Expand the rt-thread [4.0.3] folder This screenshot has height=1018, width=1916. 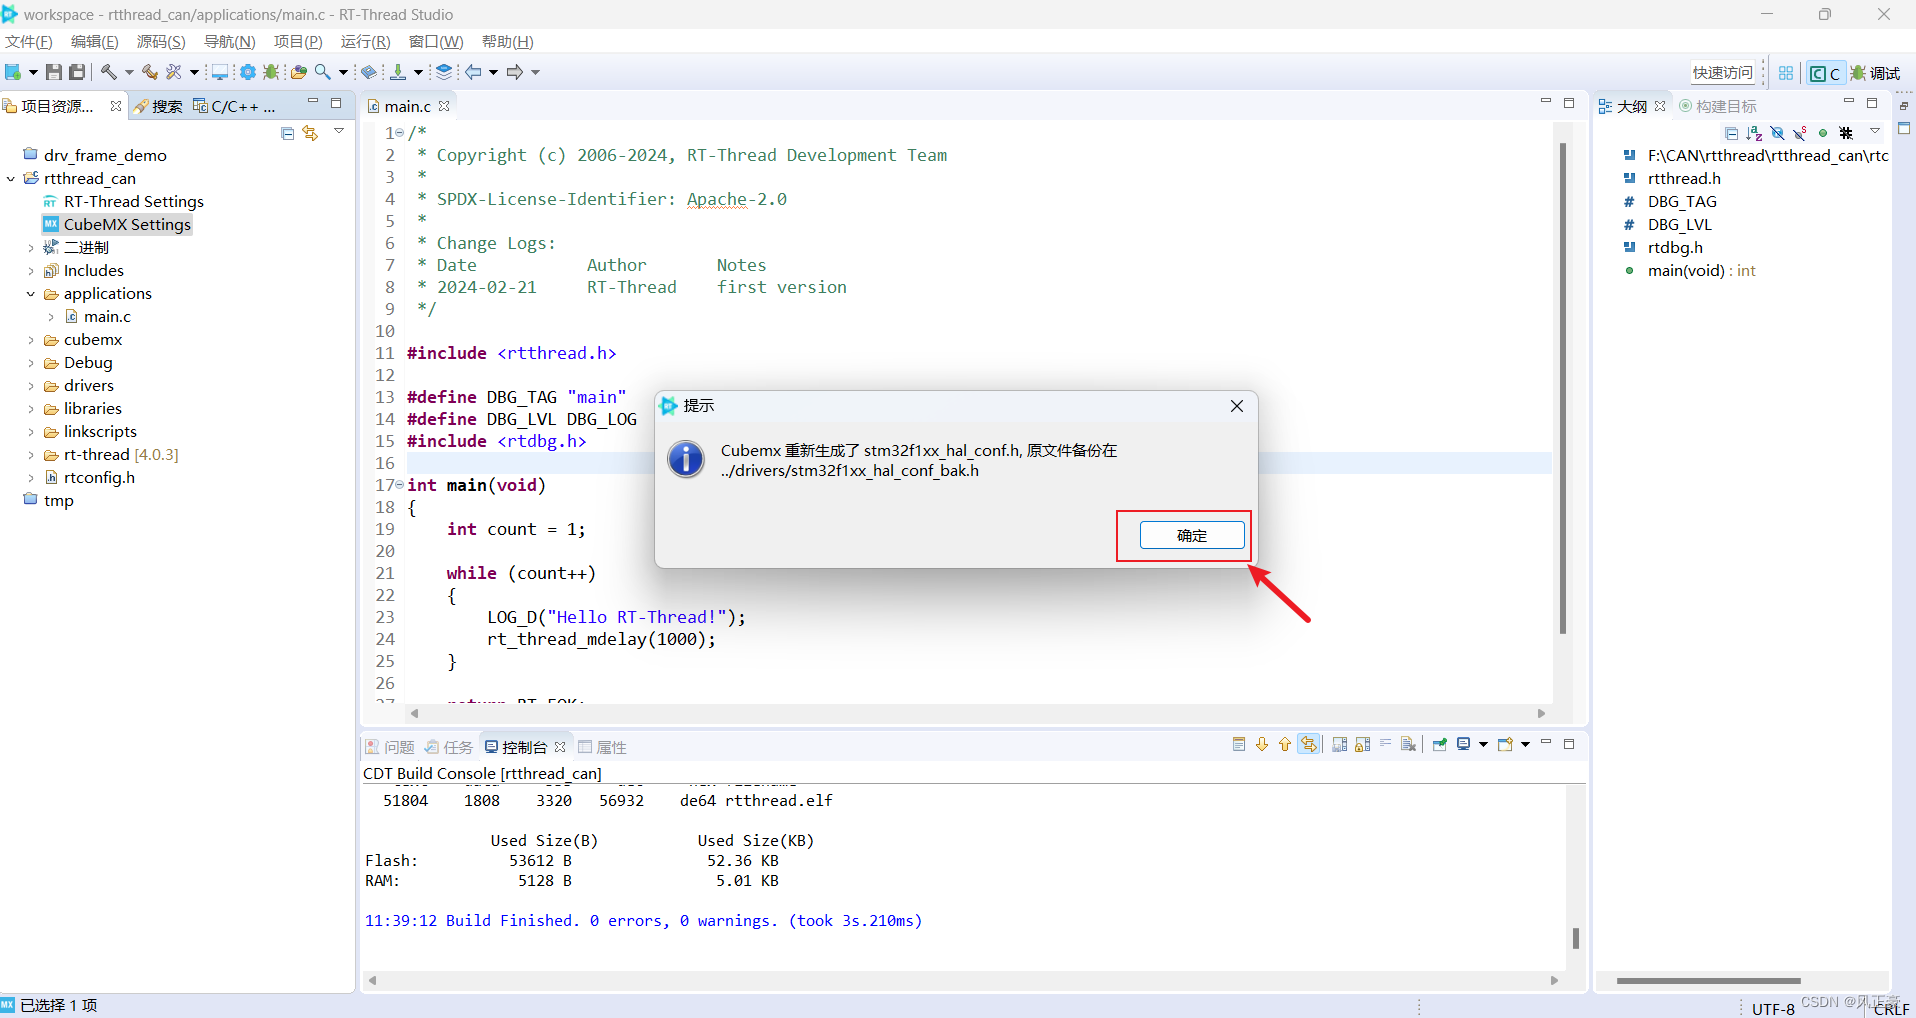pyautogui.click(x=31, y=455)
